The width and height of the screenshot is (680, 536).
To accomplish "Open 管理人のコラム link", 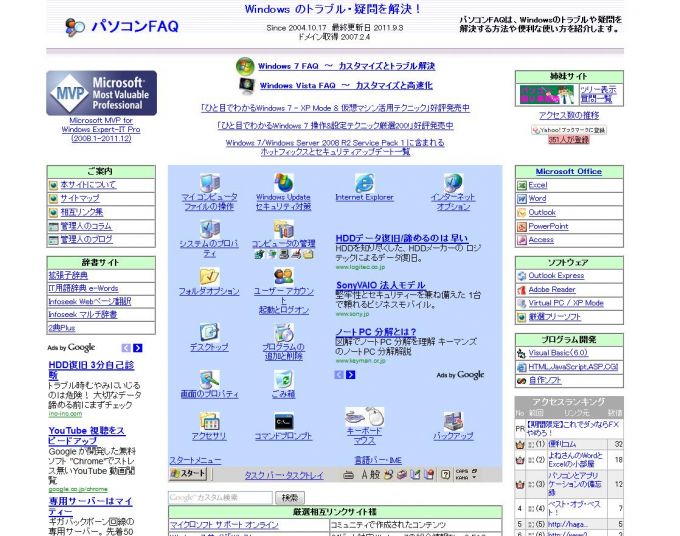I will 86,226.
